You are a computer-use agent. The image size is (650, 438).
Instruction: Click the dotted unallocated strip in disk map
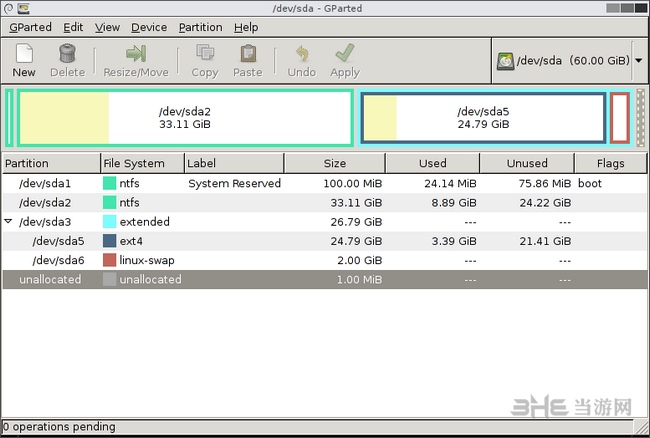pyautogui.click(x=640, y=118)
